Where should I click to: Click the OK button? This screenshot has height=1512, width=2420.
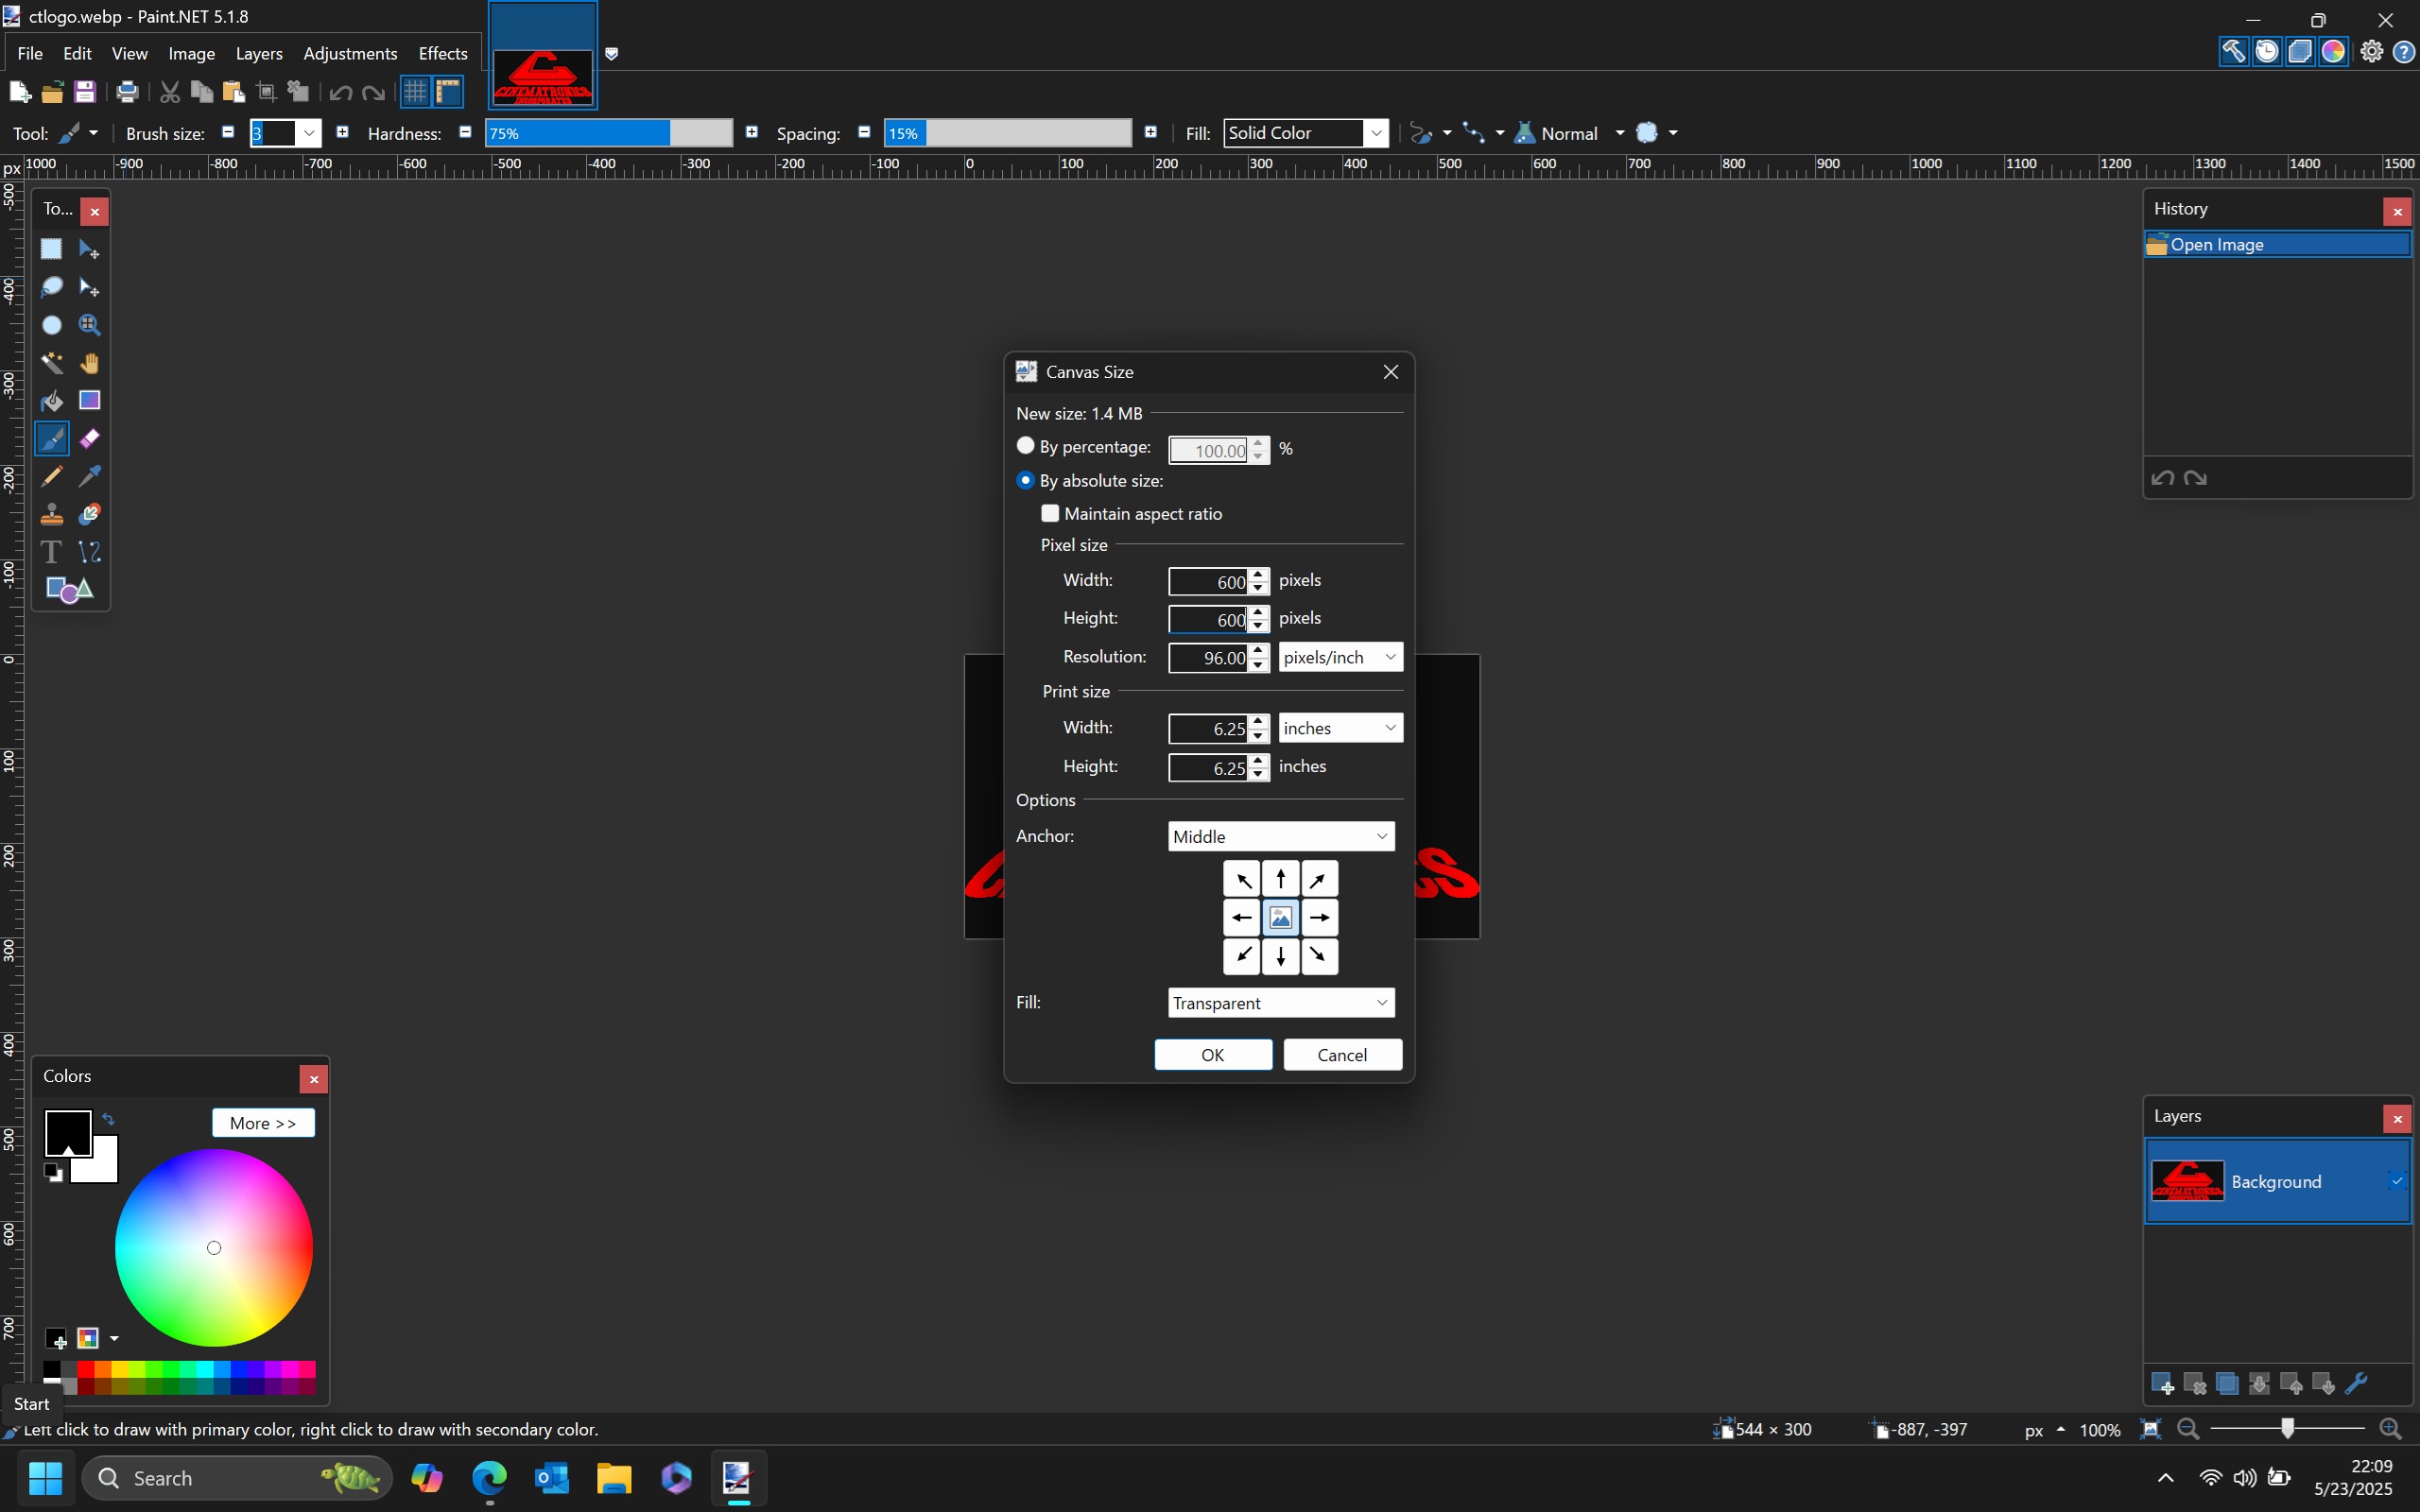tap(1213, 1055)
